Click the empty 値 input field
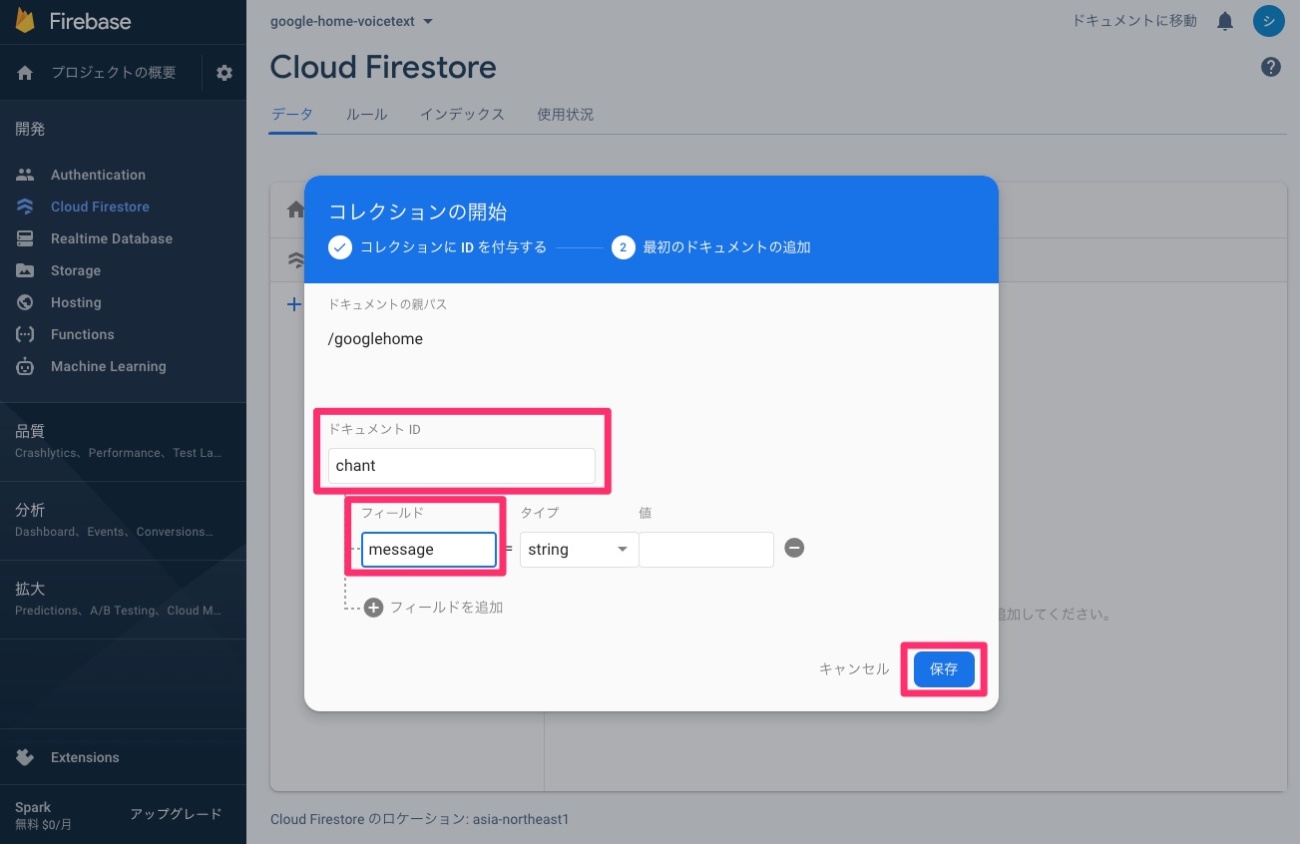 pyautogui.click(x=706, y=550)
